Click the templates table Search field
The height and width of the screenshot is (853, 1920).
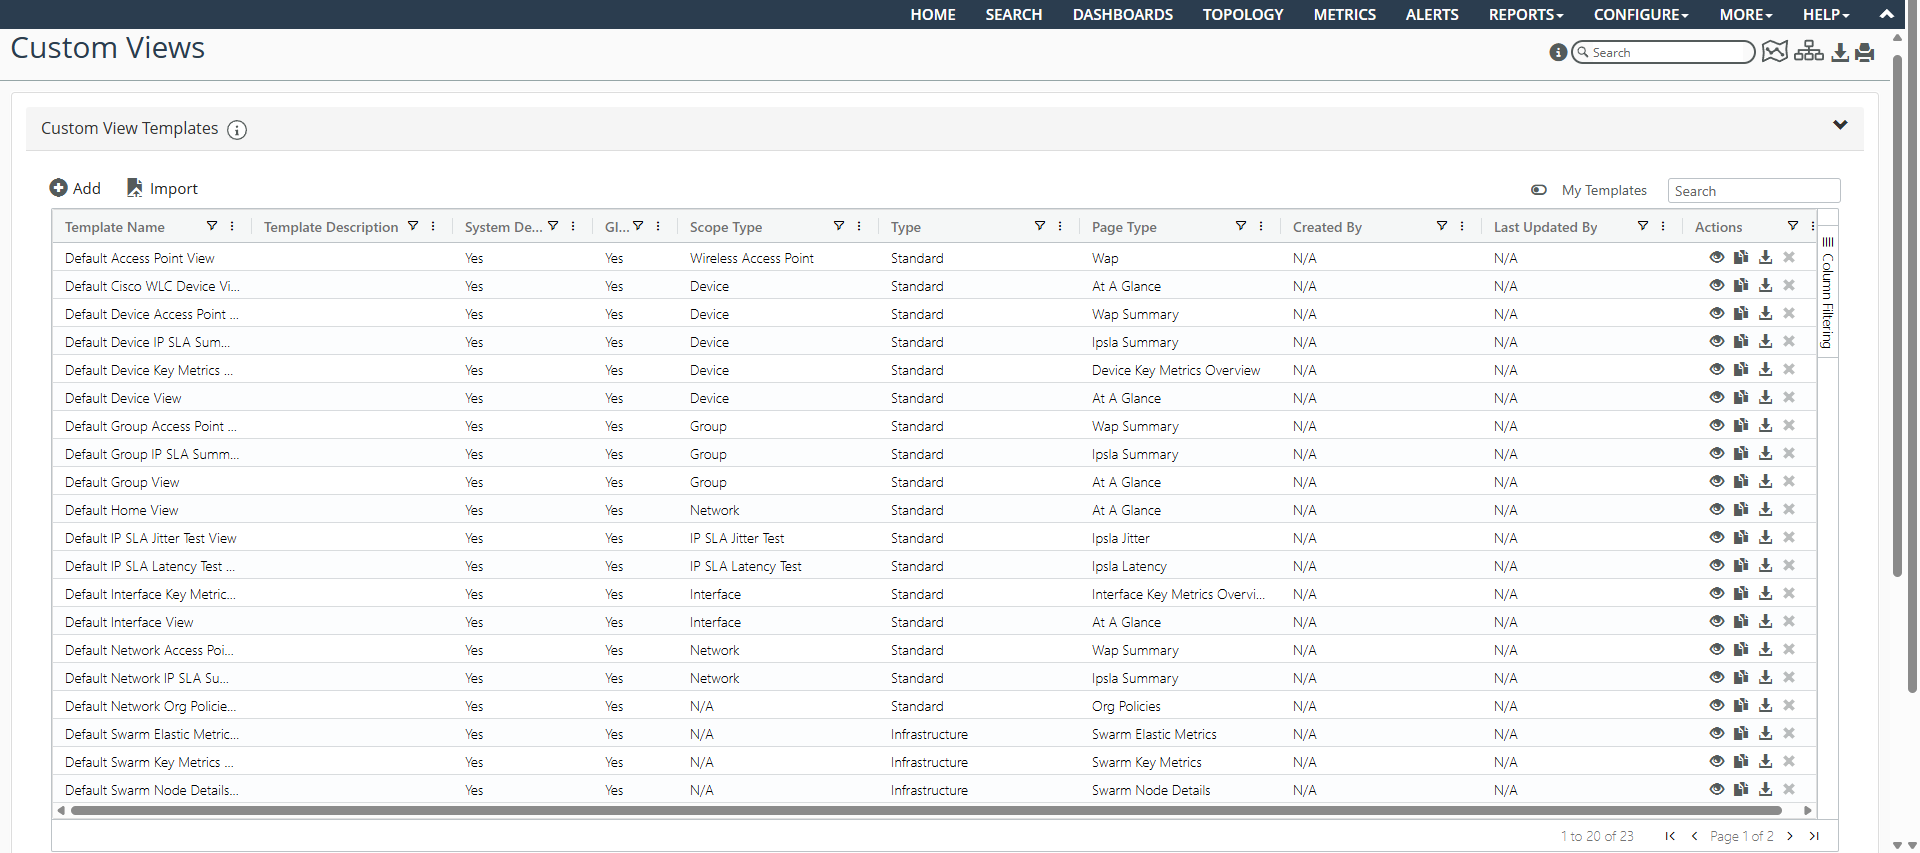point(1753,191)
